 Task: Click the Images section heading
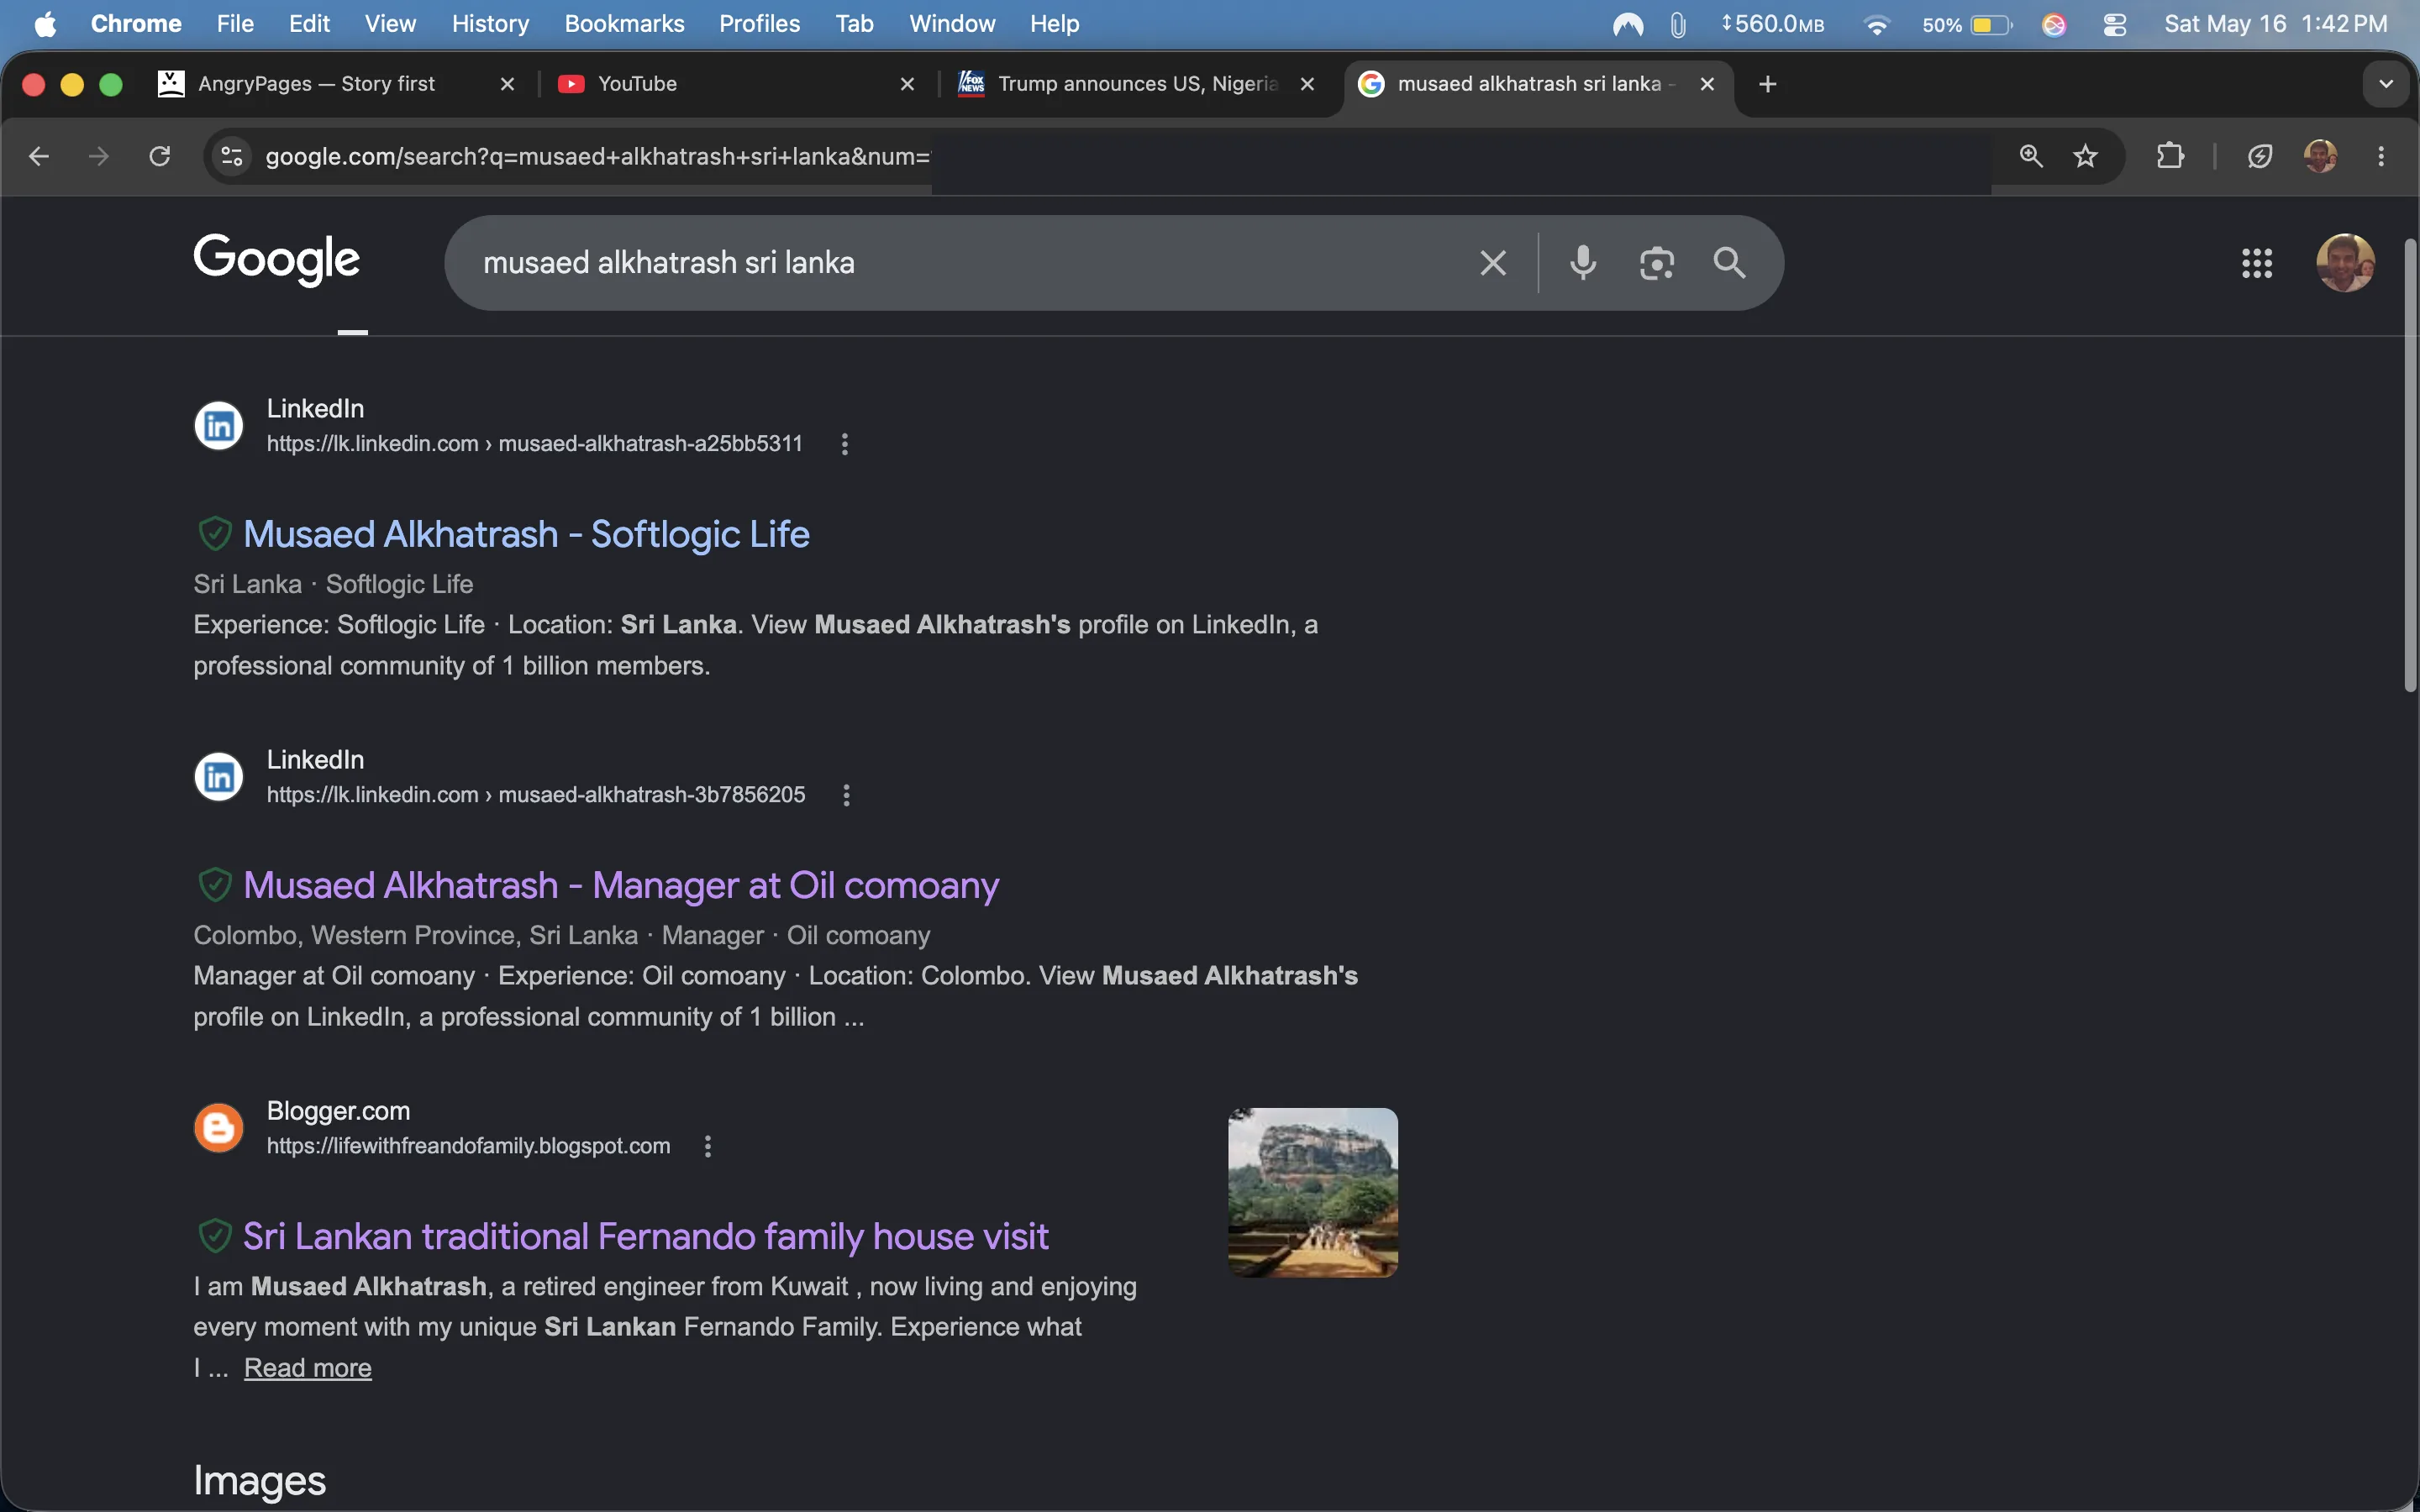tap(259, 1480)
